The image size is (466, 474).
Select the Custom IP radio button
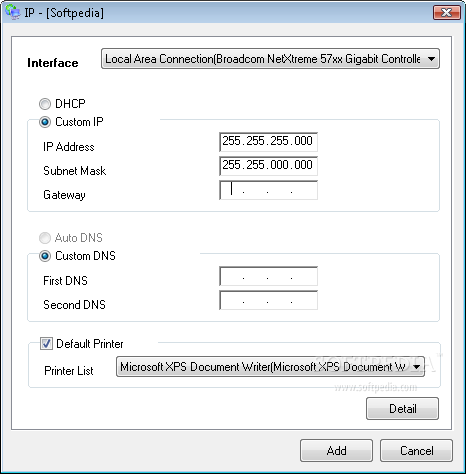tap(45, 122)
